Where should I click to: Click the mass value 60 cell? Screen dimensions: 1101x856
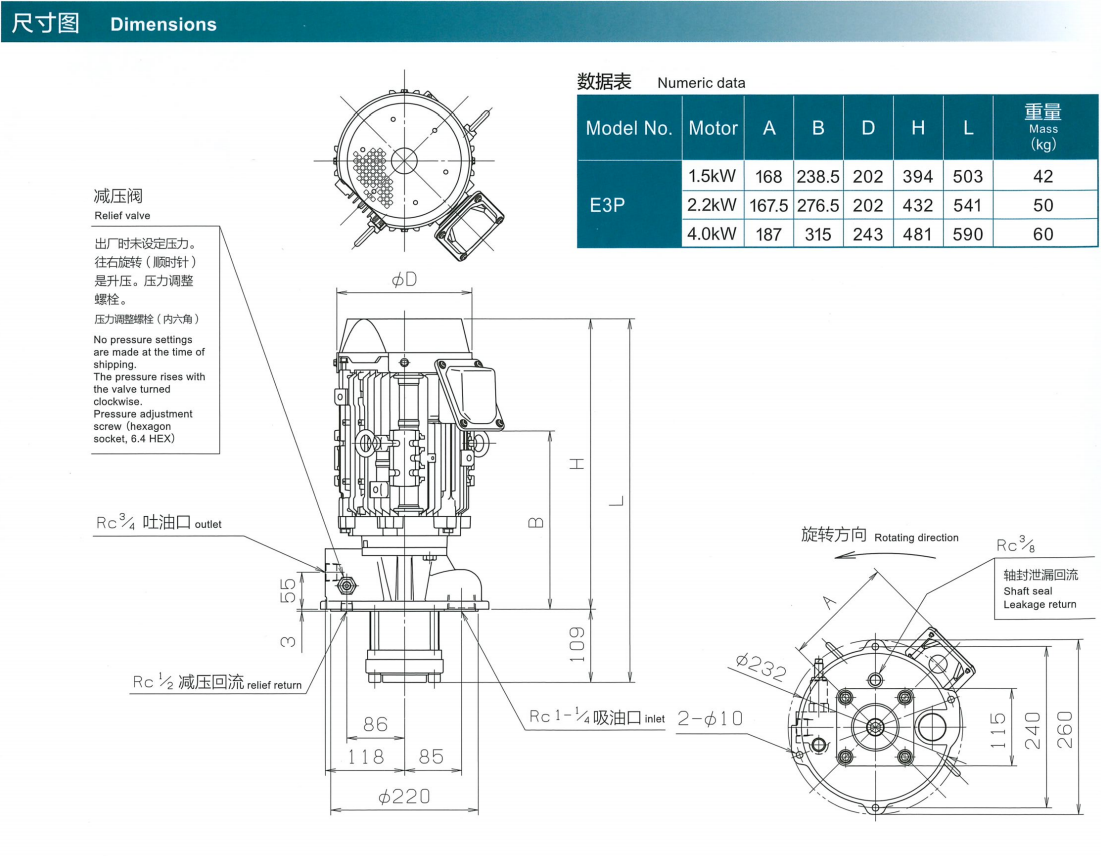click(1042, 234)
